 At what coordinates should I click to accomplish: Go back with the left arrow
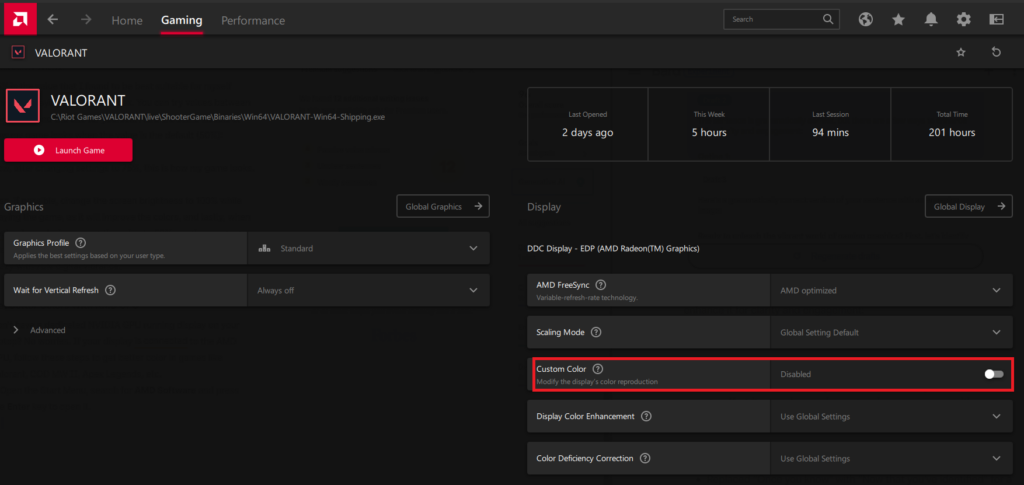click(53, 20)
